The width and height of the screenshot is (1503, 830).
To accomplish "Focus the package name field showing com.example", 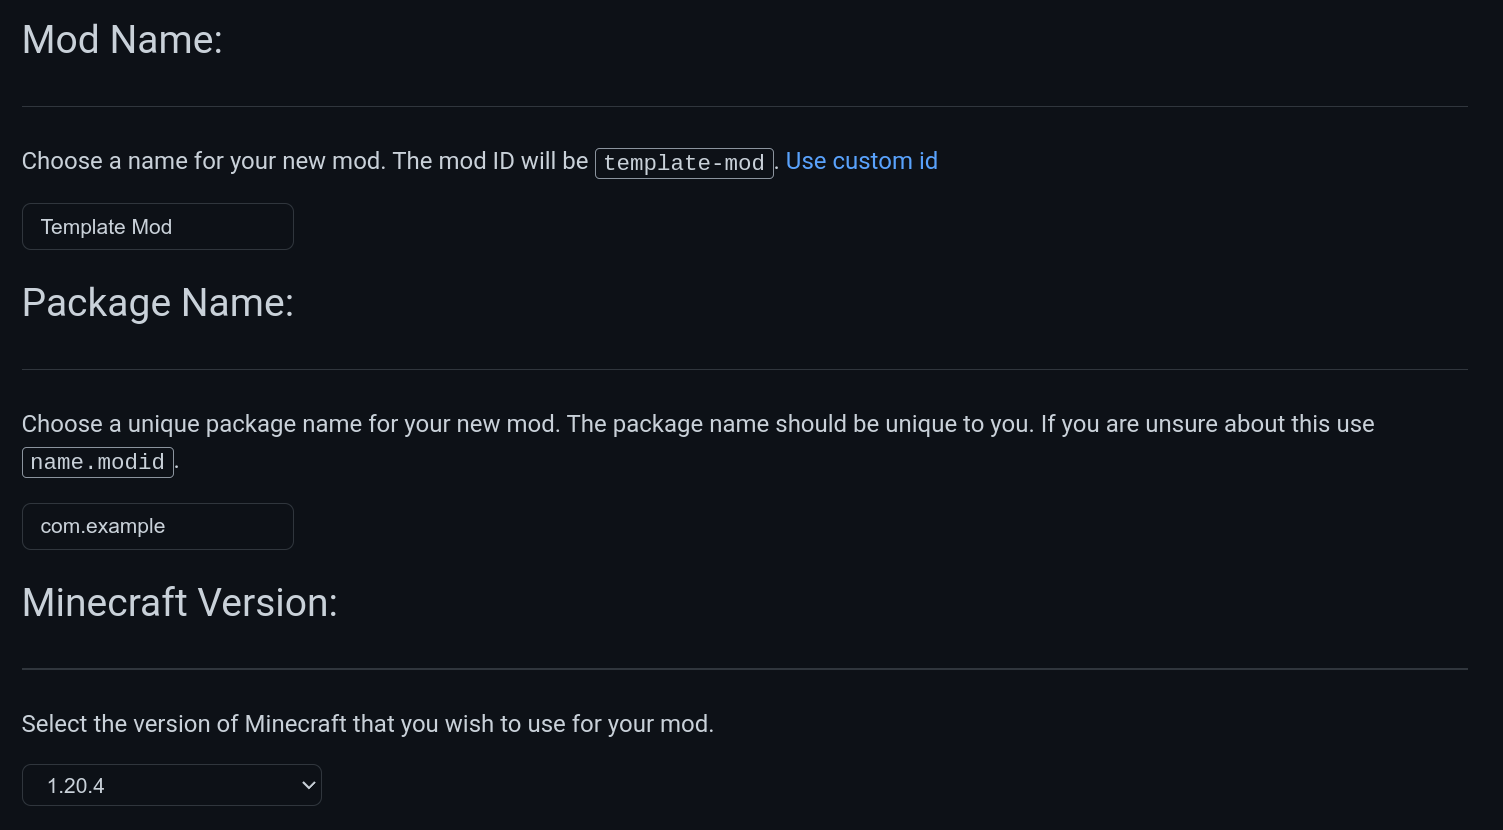I will click(x=157, y=526).
